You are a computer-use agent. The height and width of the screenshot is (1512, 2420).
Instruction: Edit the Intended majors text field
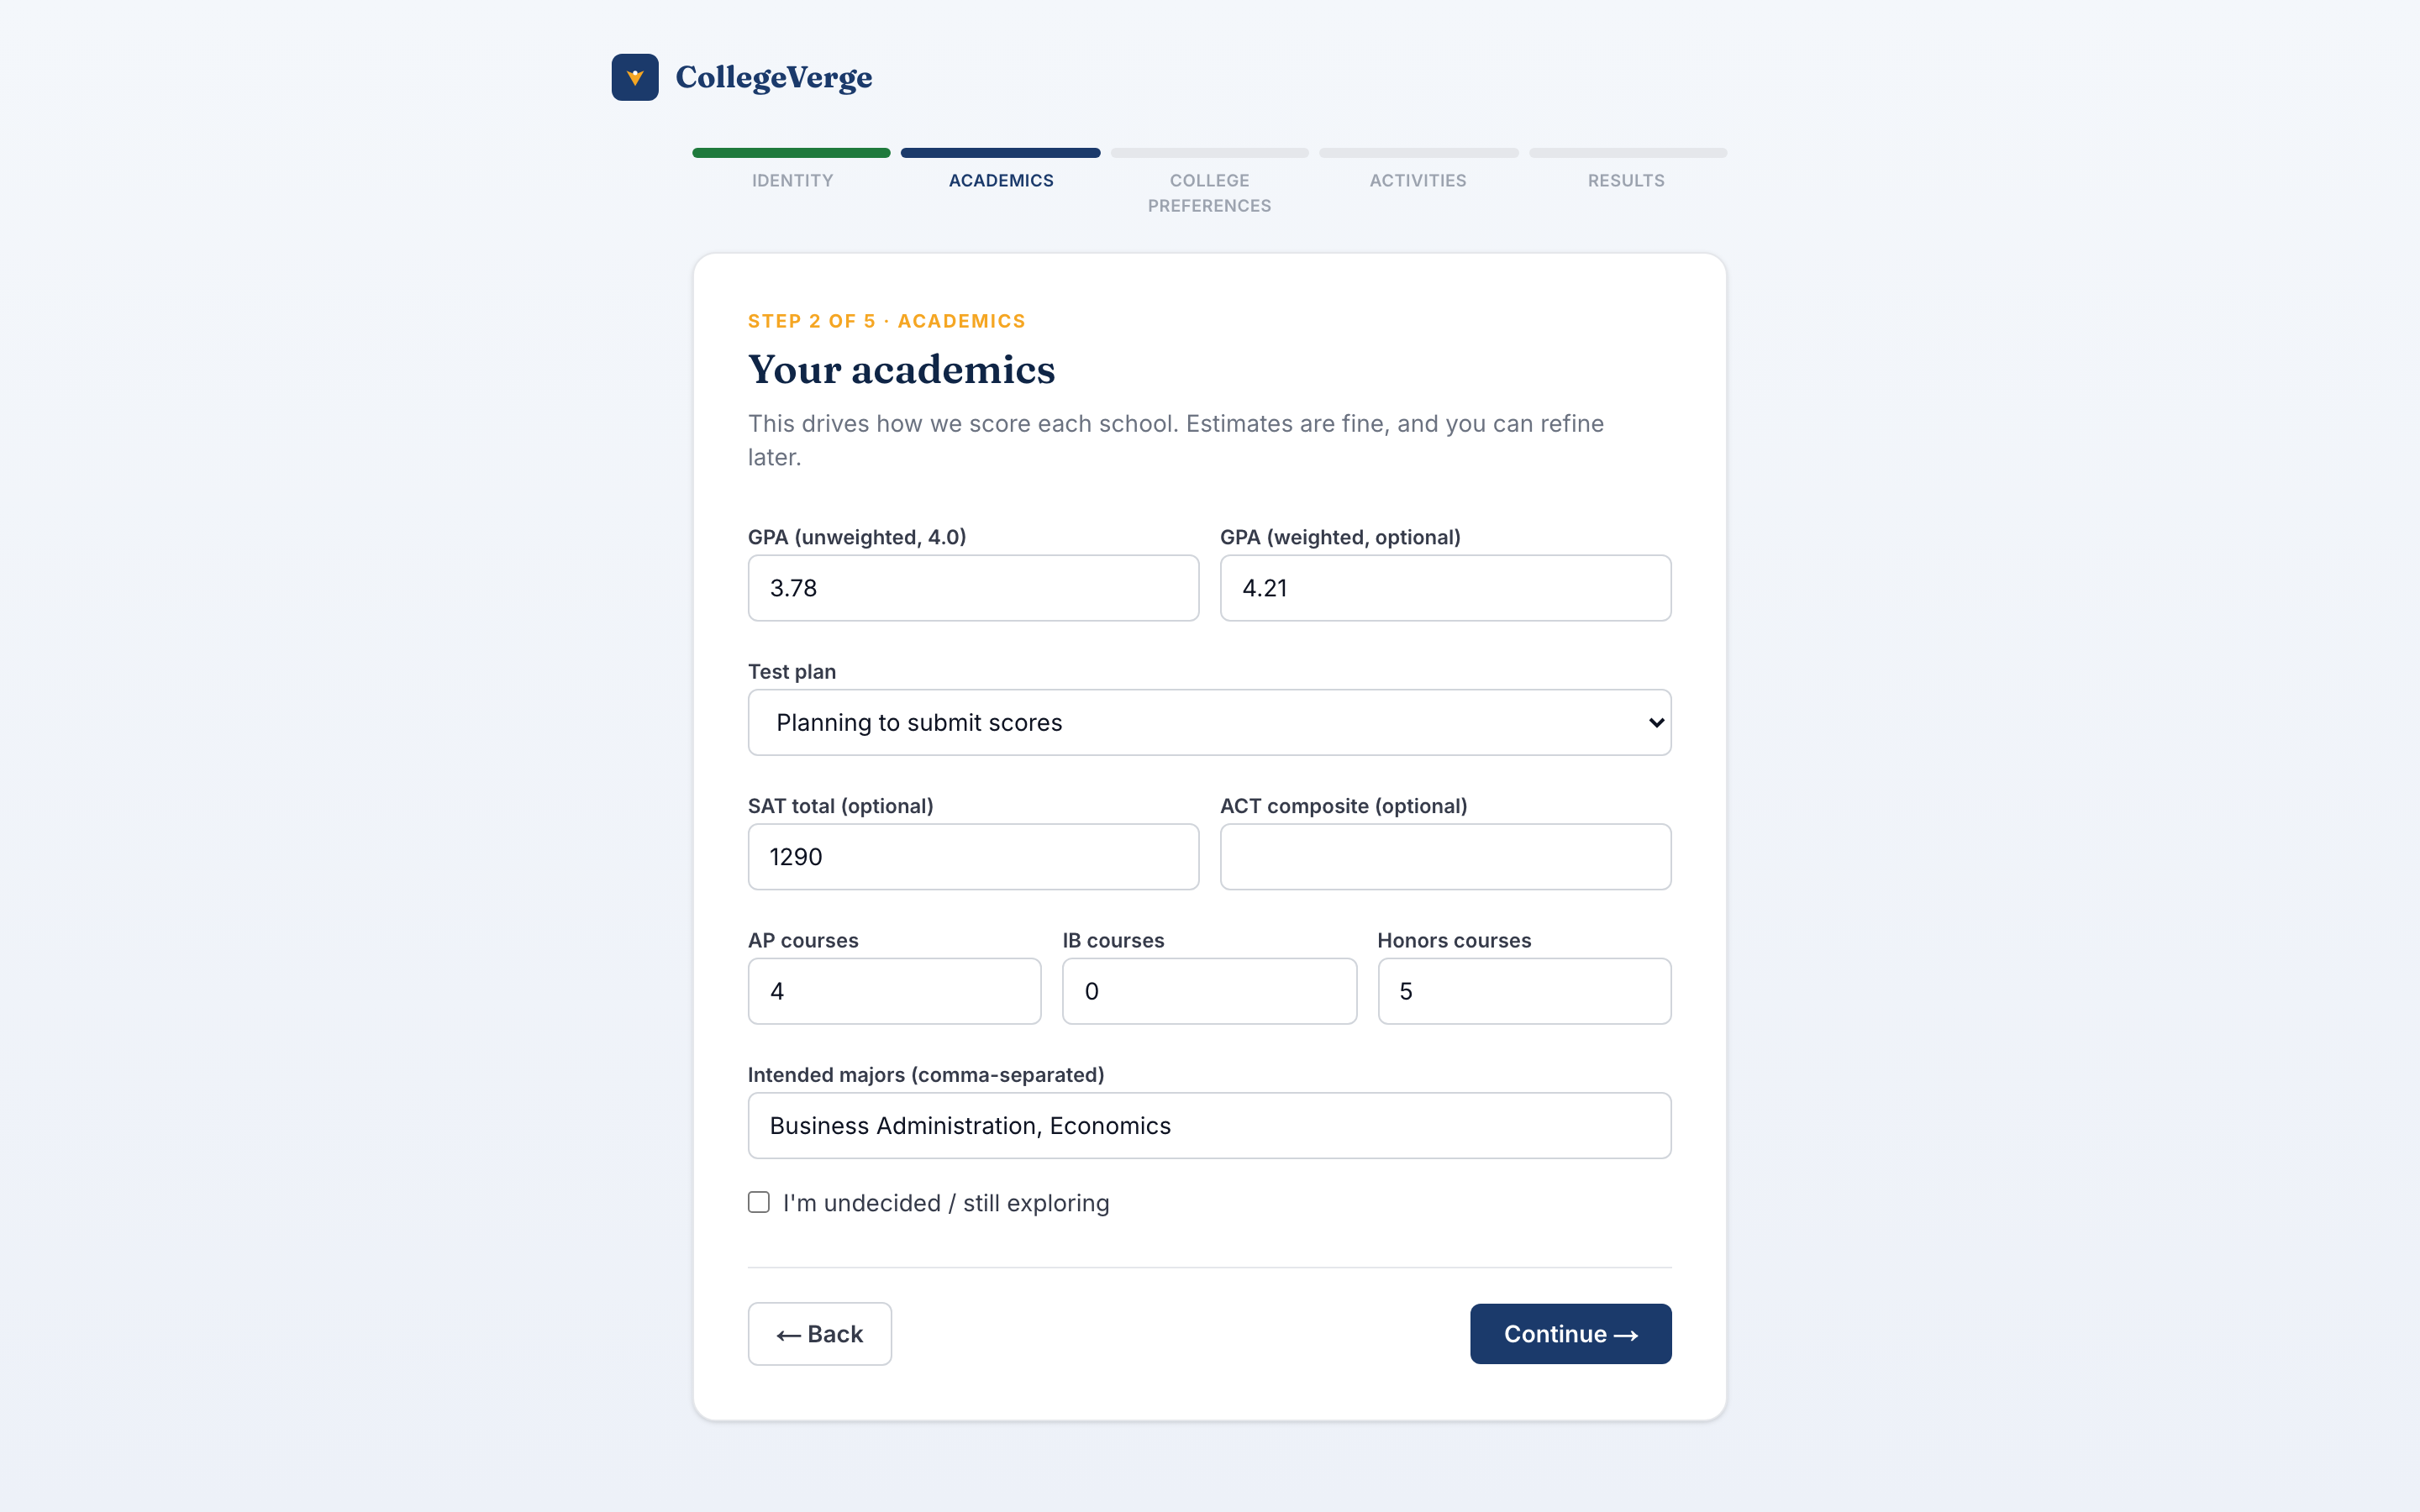click(1209, 1125)
